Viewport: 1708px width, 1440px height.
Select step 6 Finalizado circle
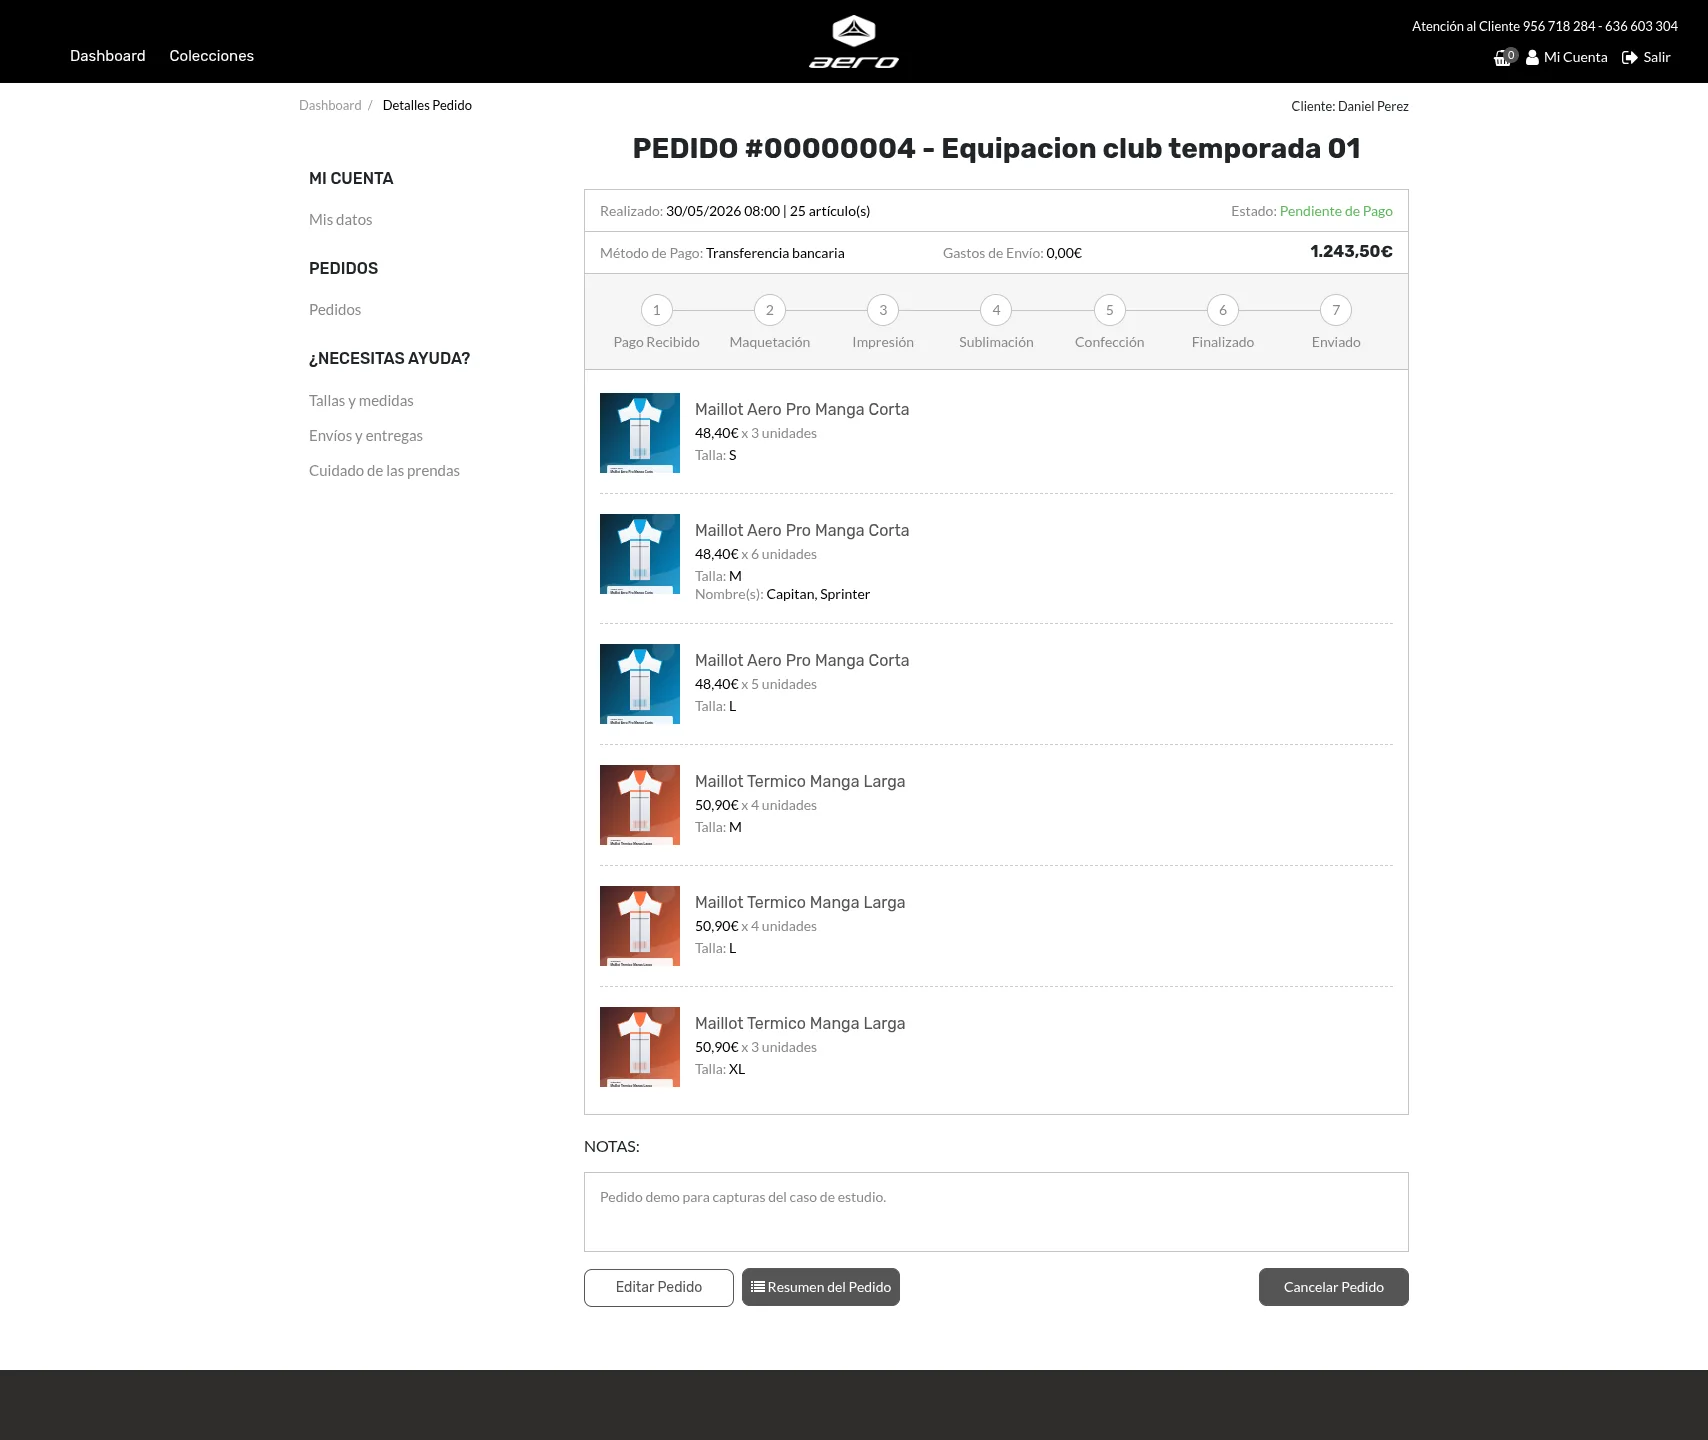[1223, 310]
